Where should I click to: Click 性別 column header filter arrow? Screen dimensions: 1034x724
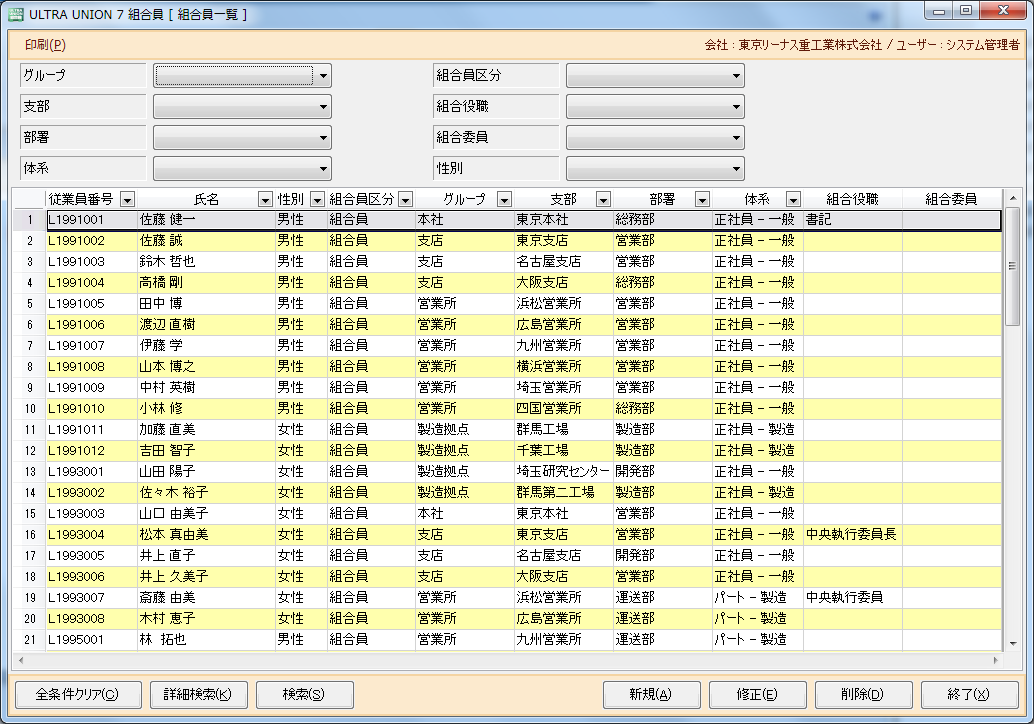(317, 199)
